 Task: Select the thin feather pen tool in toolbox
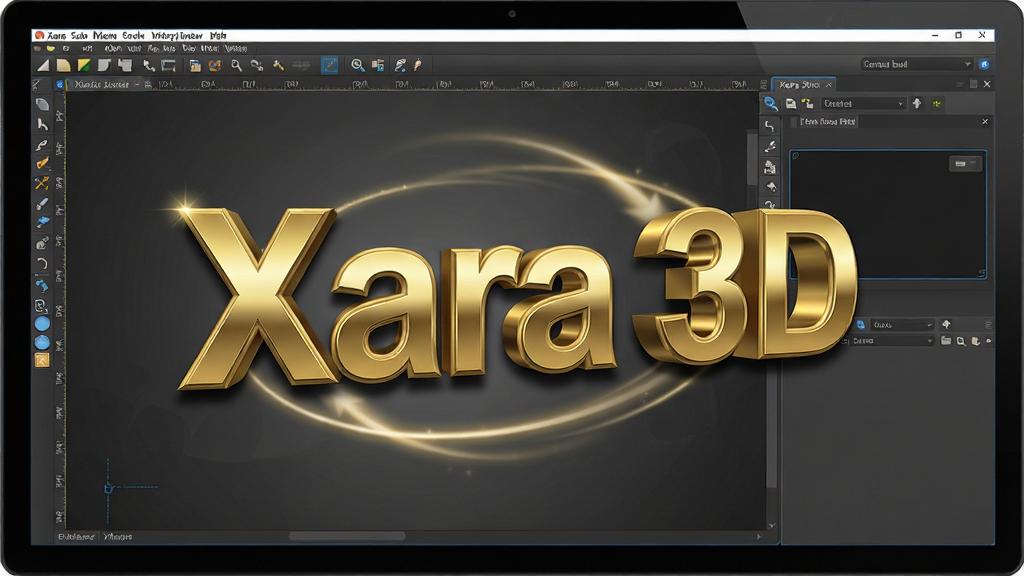tap(42, 145)
